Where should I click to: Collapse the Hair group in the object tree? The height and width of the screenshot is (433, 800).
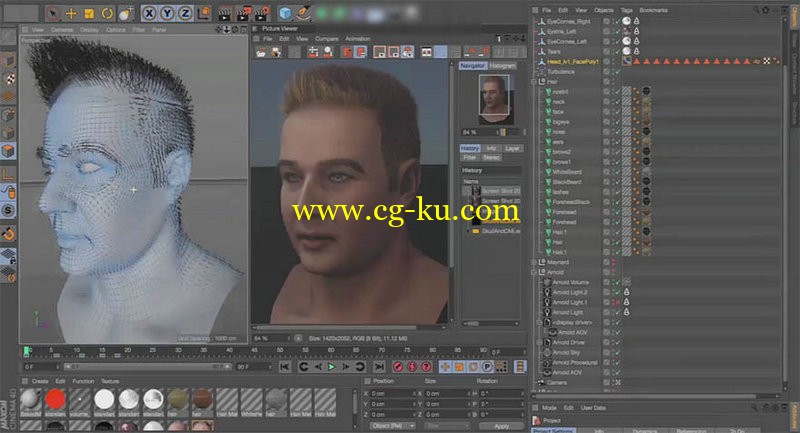pyautogui.click(x=535, y=82)
